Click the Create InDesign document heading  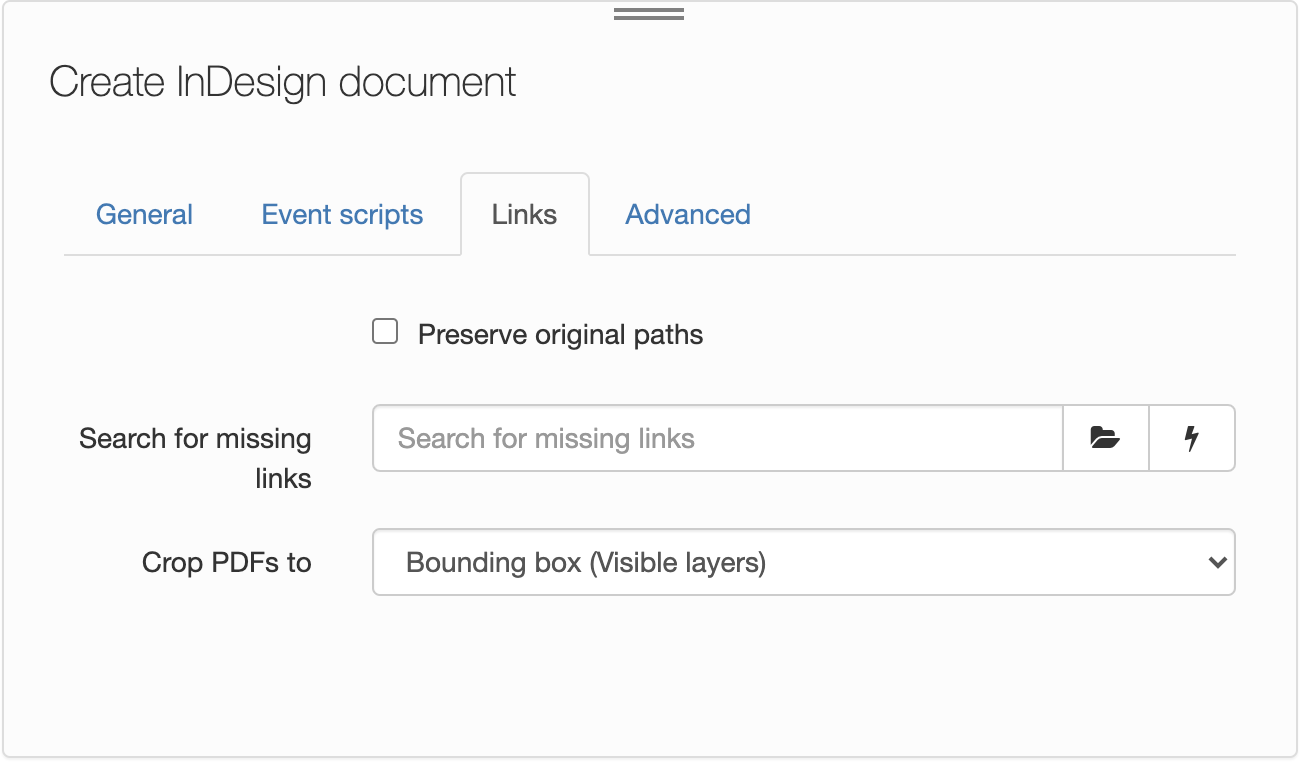point(283,82)
